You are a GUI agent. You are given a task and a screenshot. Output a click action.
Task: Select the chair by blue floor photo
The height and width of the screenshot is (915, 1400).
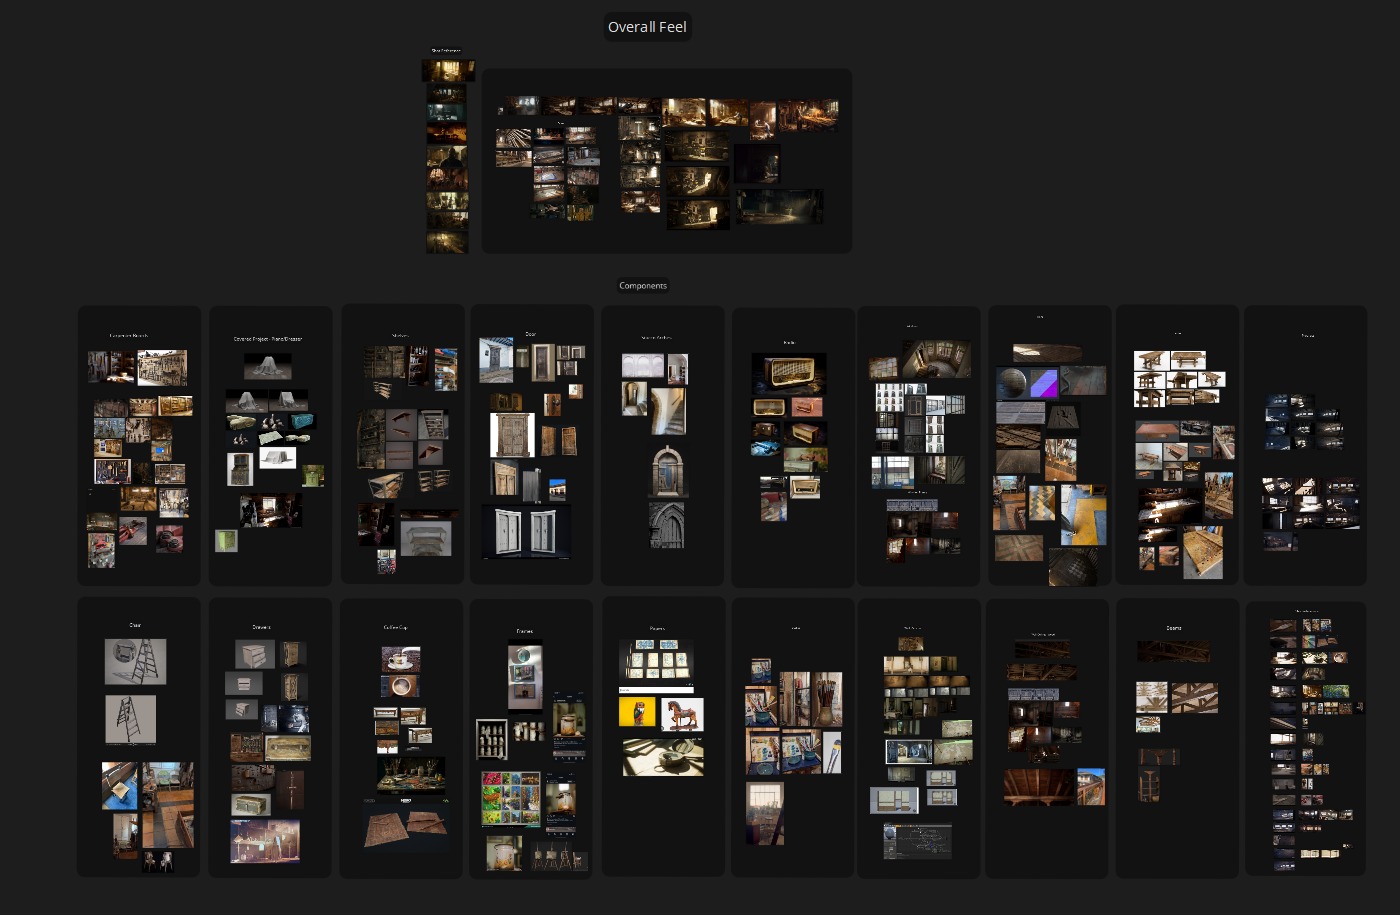(120, 786)
